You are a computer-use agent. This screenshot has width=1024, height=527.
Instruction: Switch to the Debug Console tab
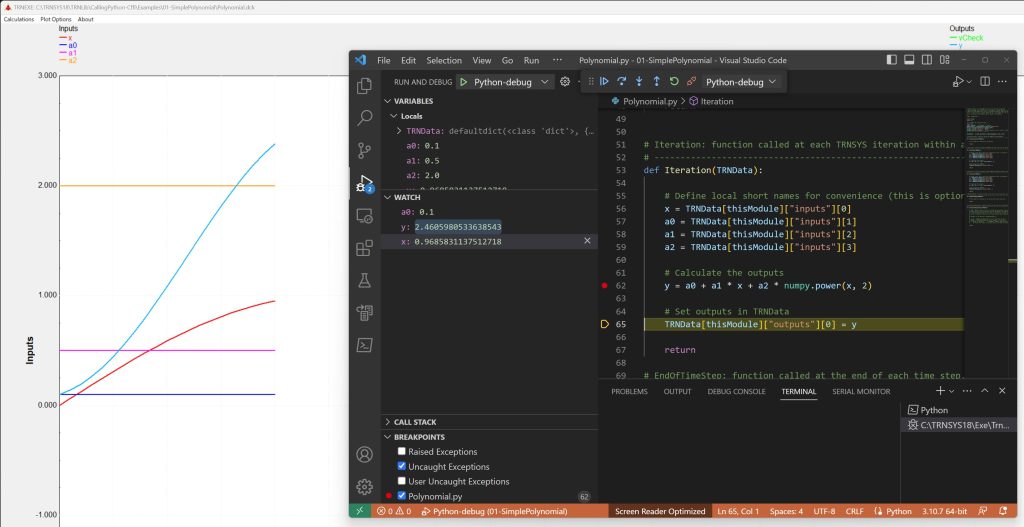tap(736, 391)
